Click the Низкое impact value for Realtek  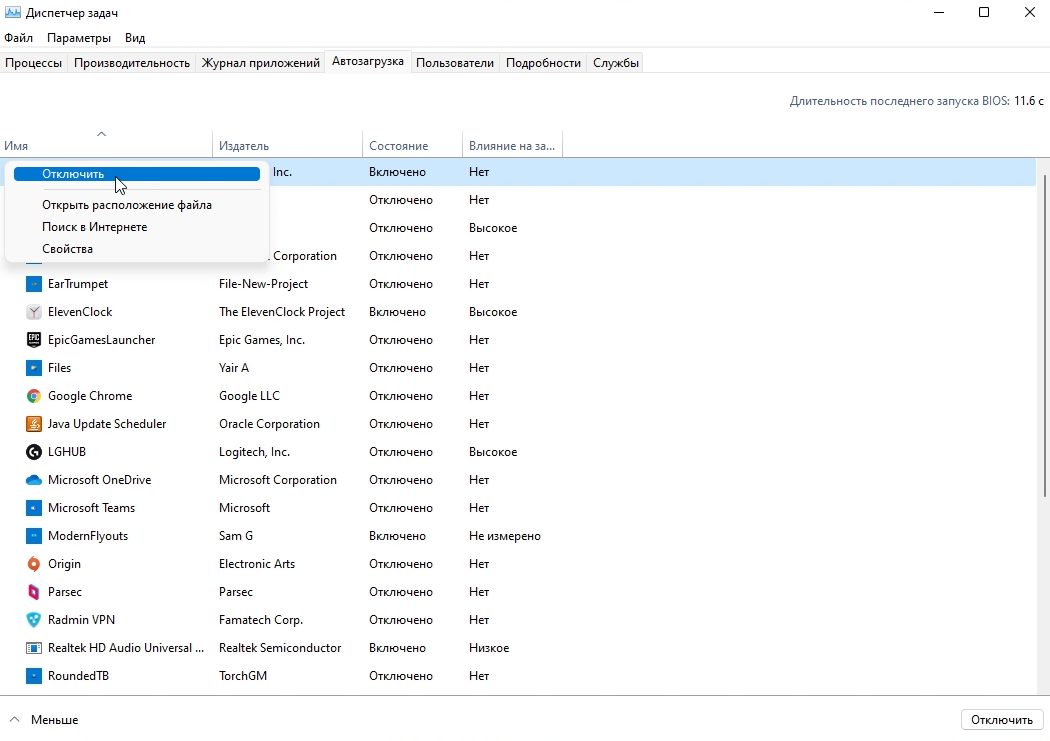489,648
